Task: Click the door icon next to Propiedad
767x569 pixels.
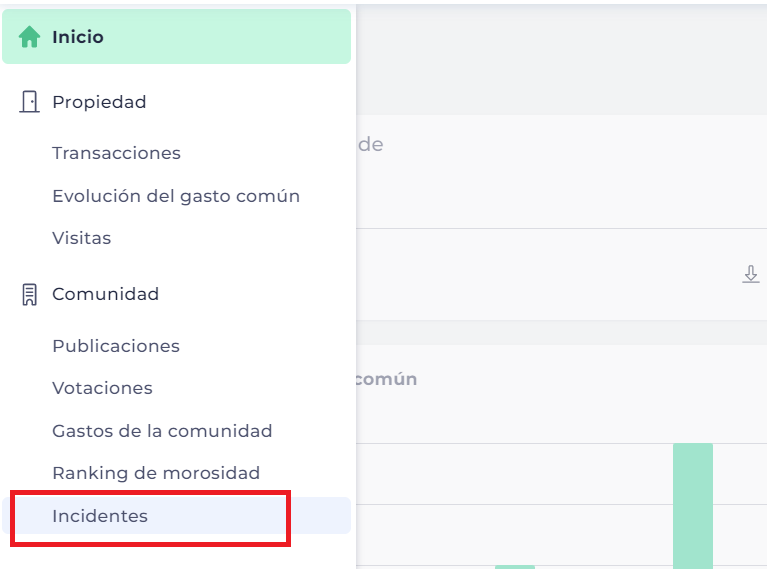Action: tap(29, 102)
